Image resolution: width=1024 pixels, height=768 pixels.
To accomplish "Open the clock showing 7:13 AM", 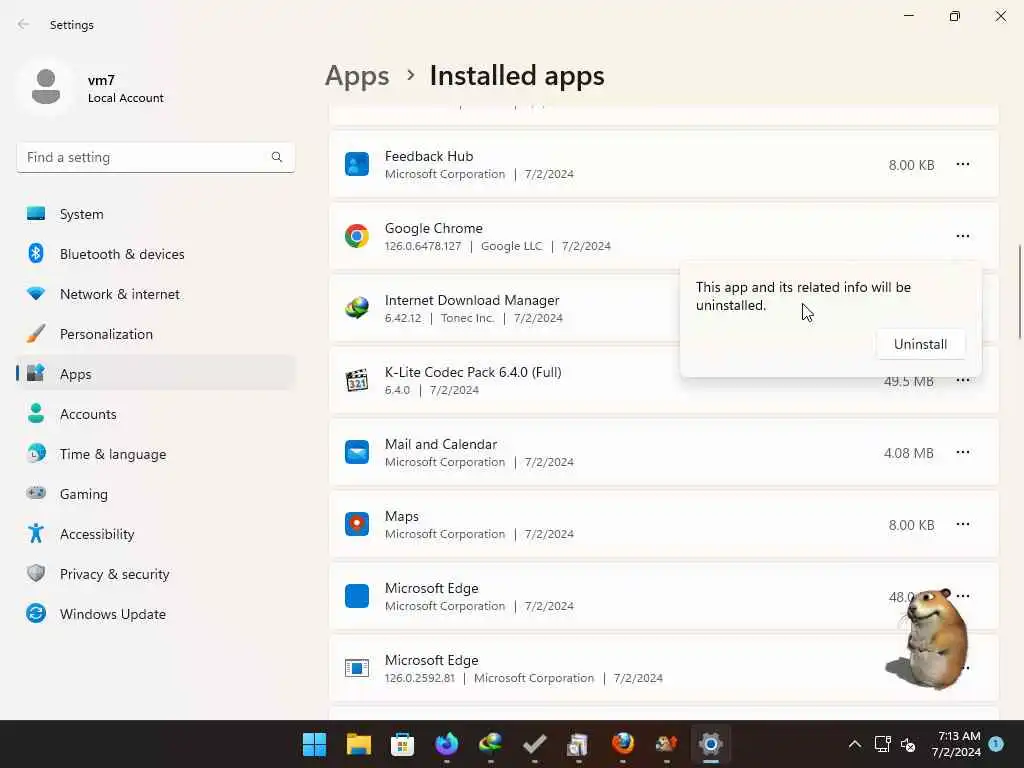I will [956, 744].
